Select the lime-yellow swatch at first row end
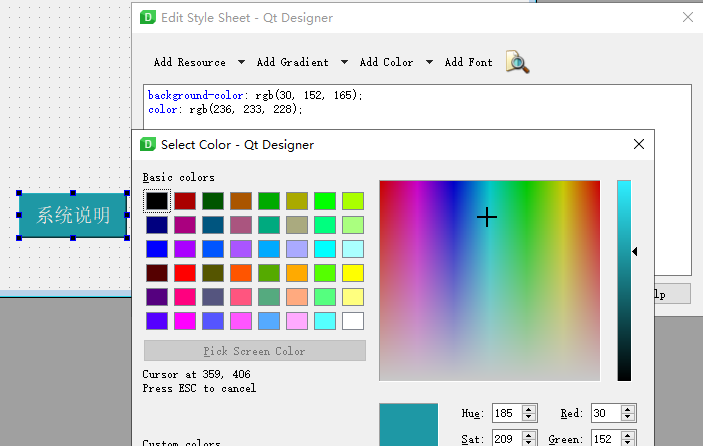 (x=353, y=201)
